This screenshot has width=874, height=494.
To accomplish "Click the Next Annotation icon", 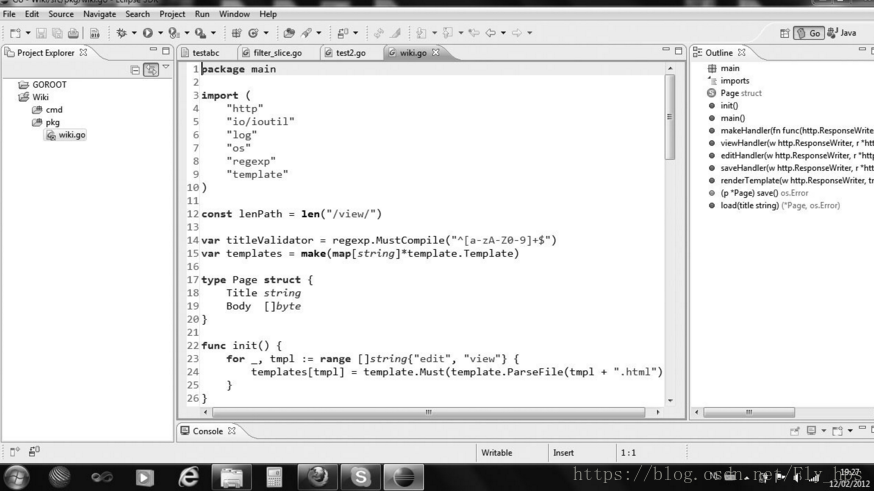I will tap(421, 33).
